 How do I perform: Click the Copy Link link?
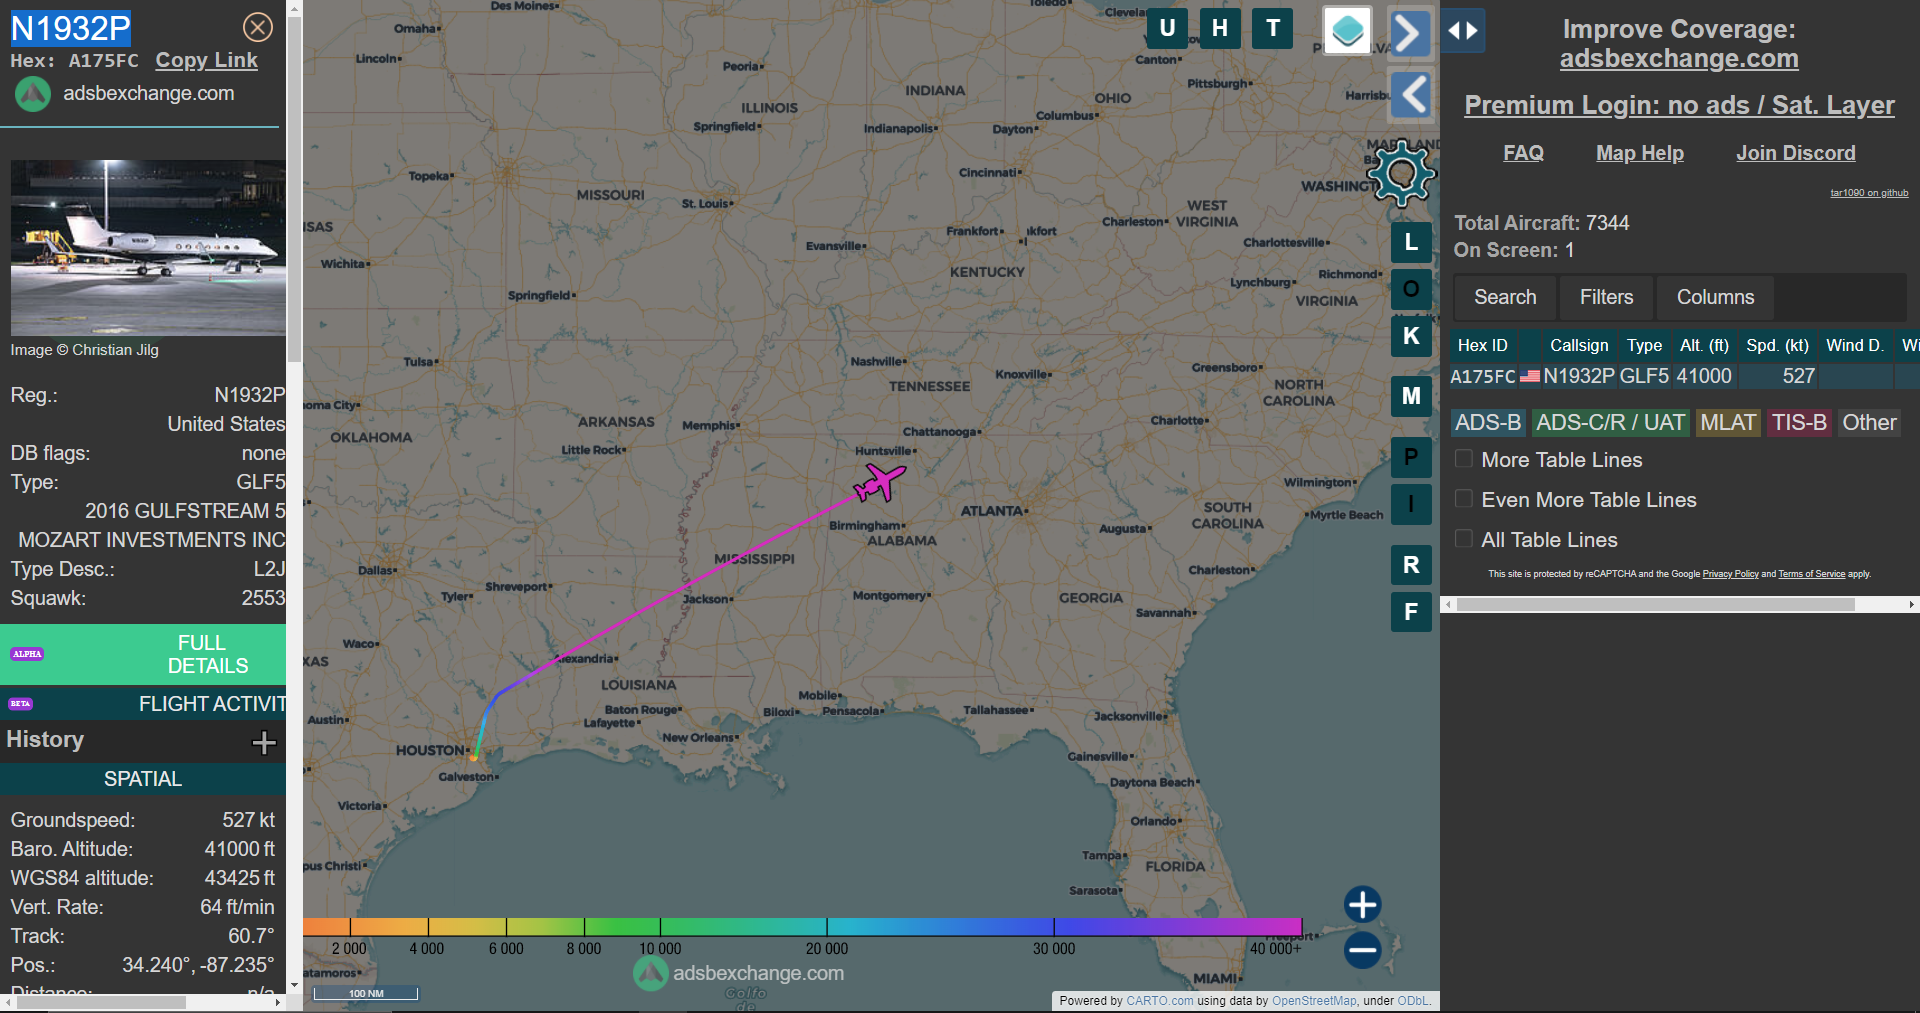206,60
